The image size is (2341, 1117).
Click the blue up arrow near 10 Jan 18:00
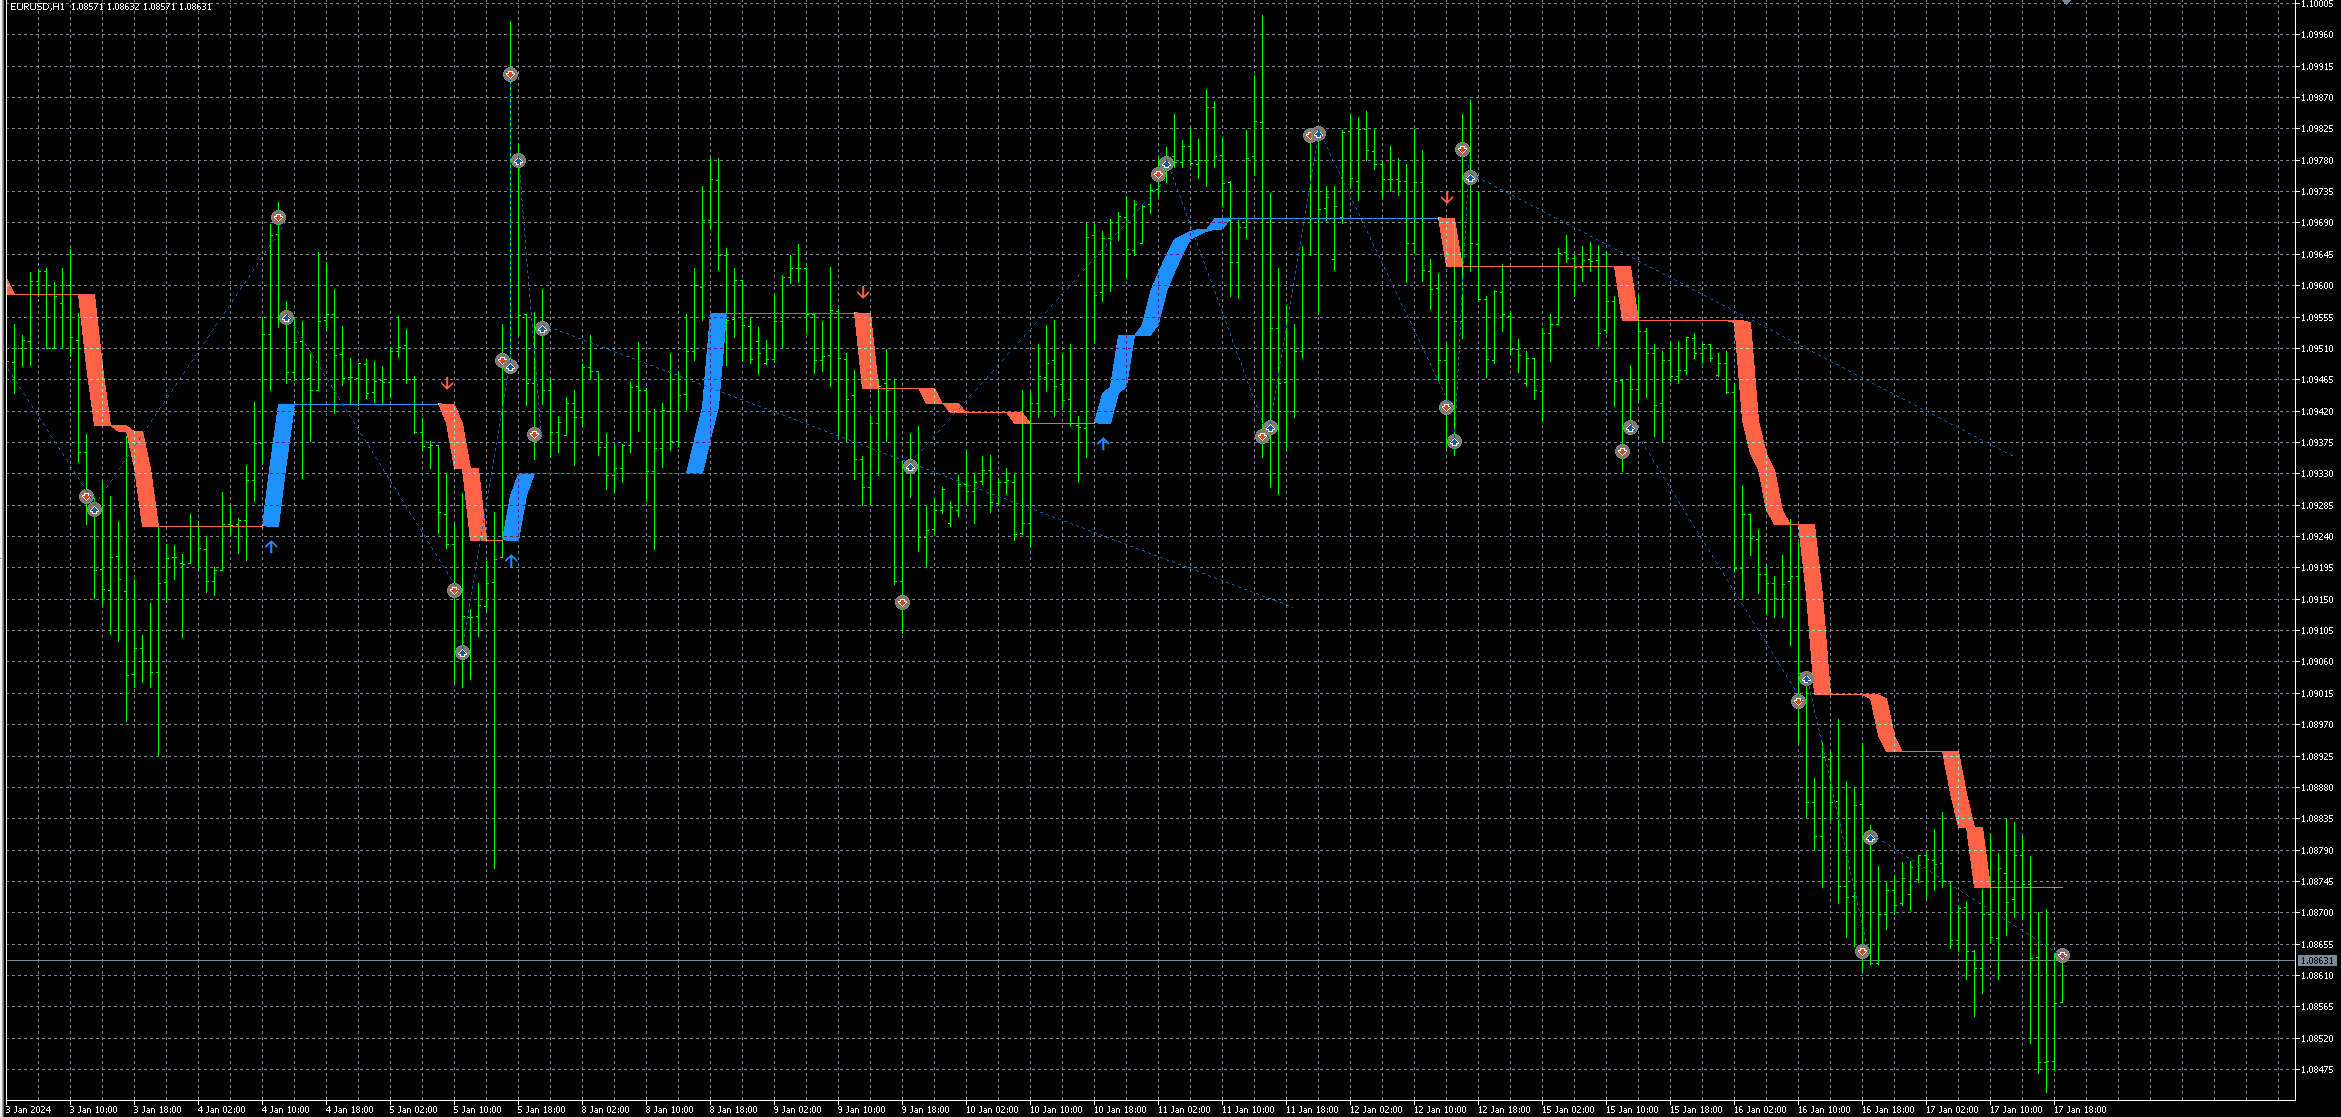(x=1103, y=443)
